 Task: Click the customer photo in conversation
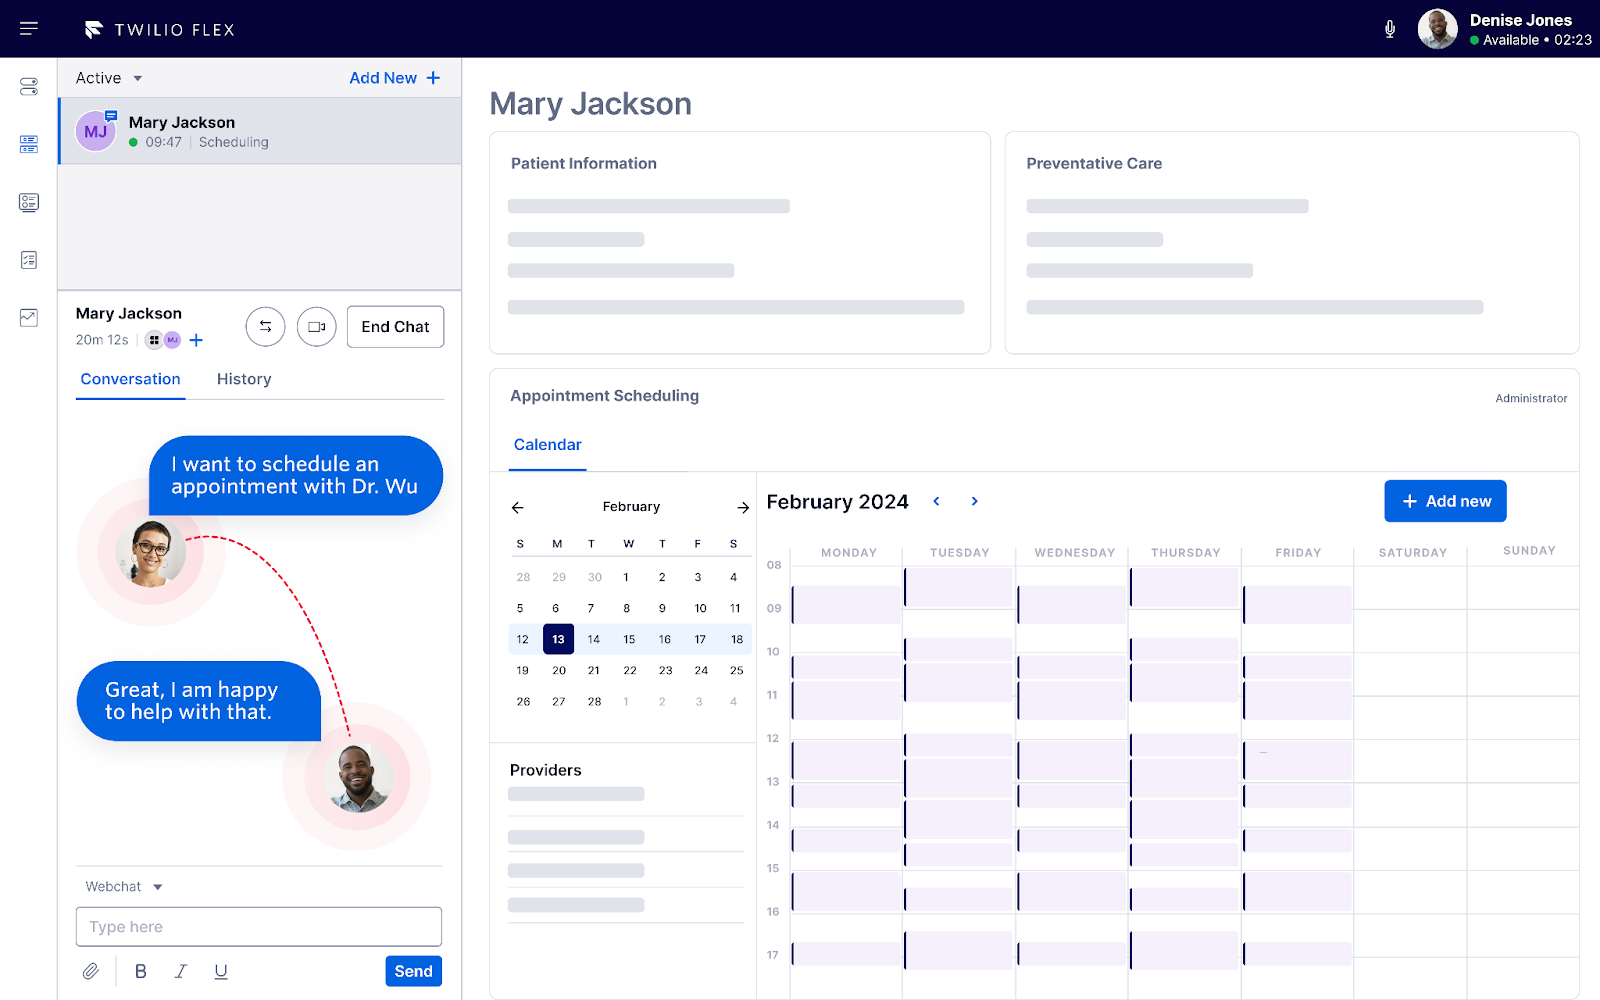(151, 552)
